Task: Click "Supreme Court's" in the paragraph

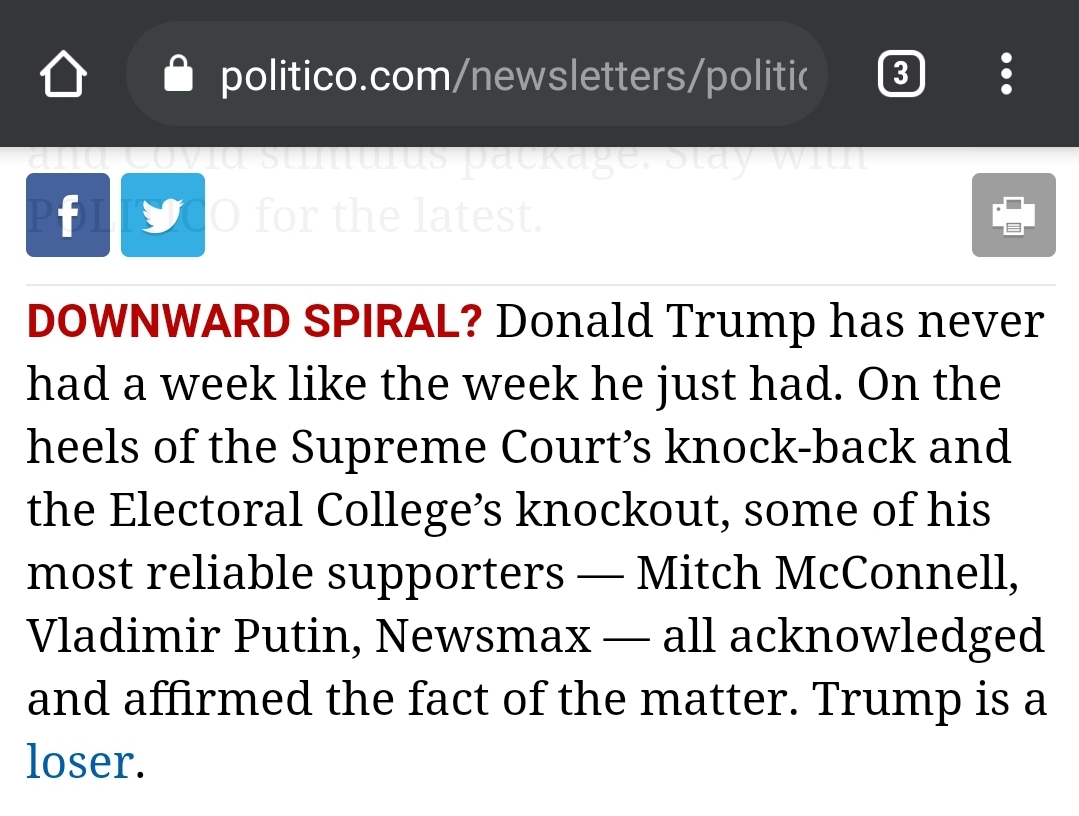Action: 471,449
